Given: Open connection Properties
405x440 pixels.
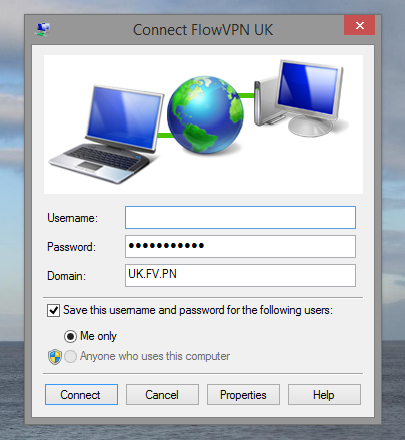Looking at the screenshot, I should (x=243, y=395).
